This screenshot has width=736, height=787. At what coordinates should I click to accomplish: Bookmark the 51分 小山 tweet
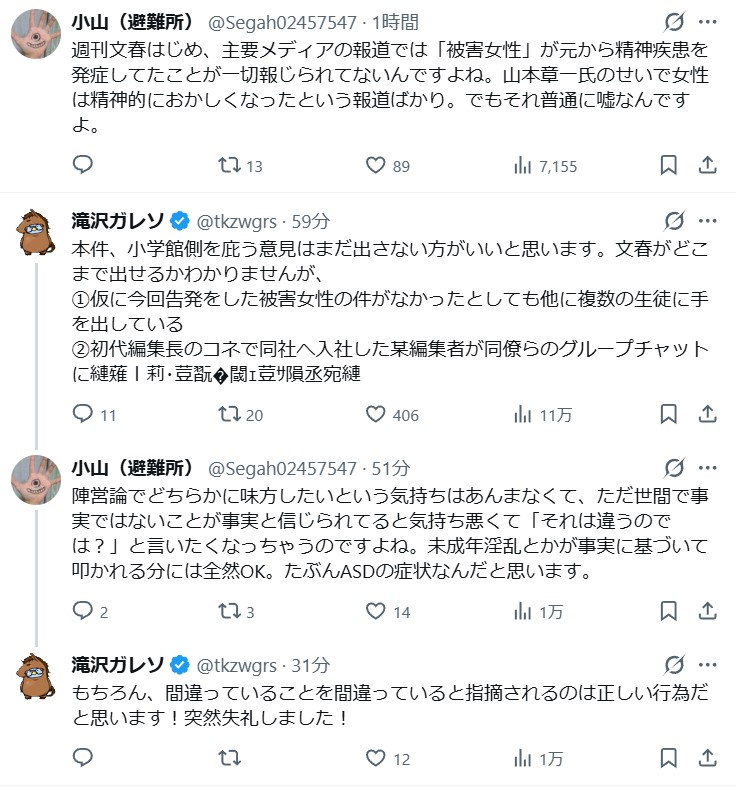coord(670,611)
